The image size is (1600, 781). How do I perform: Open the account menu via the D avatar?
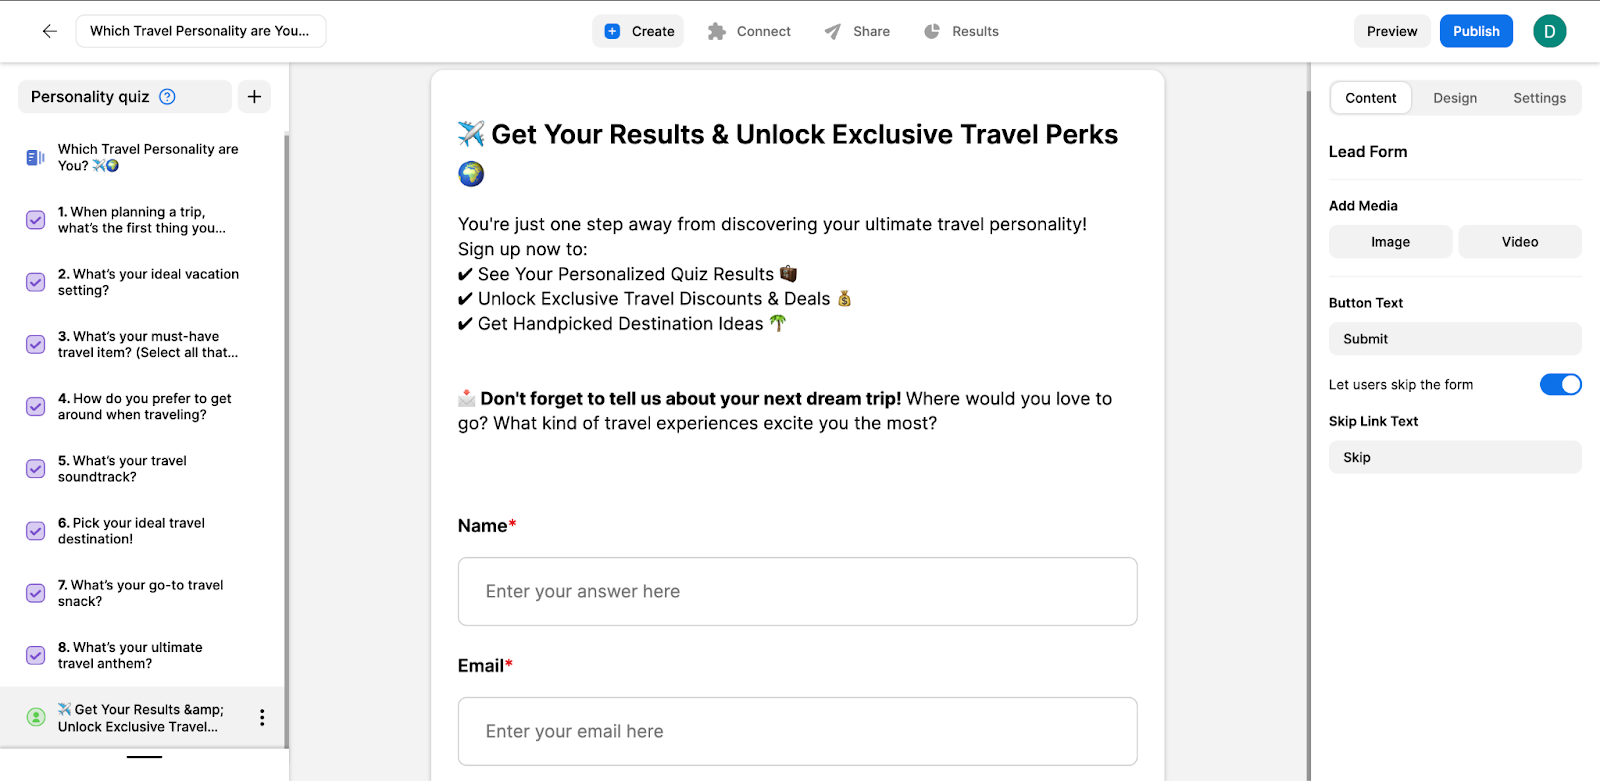coord(1549,31)
